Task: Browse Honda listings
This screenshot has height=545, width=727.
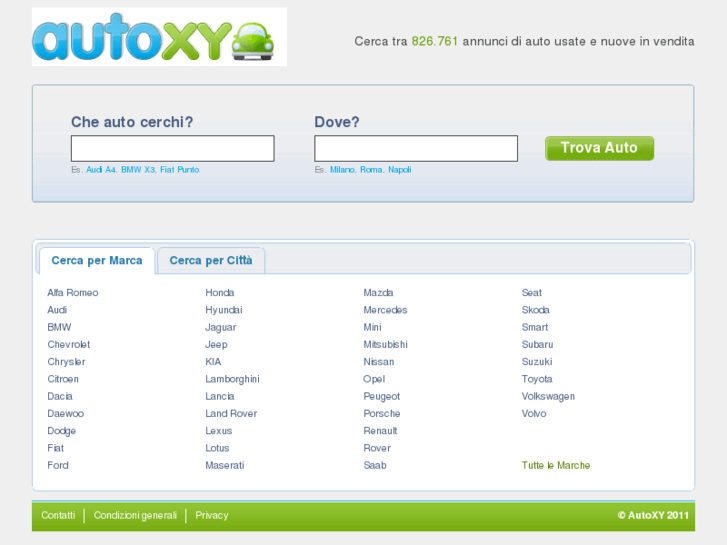Action: click(220, 293)
